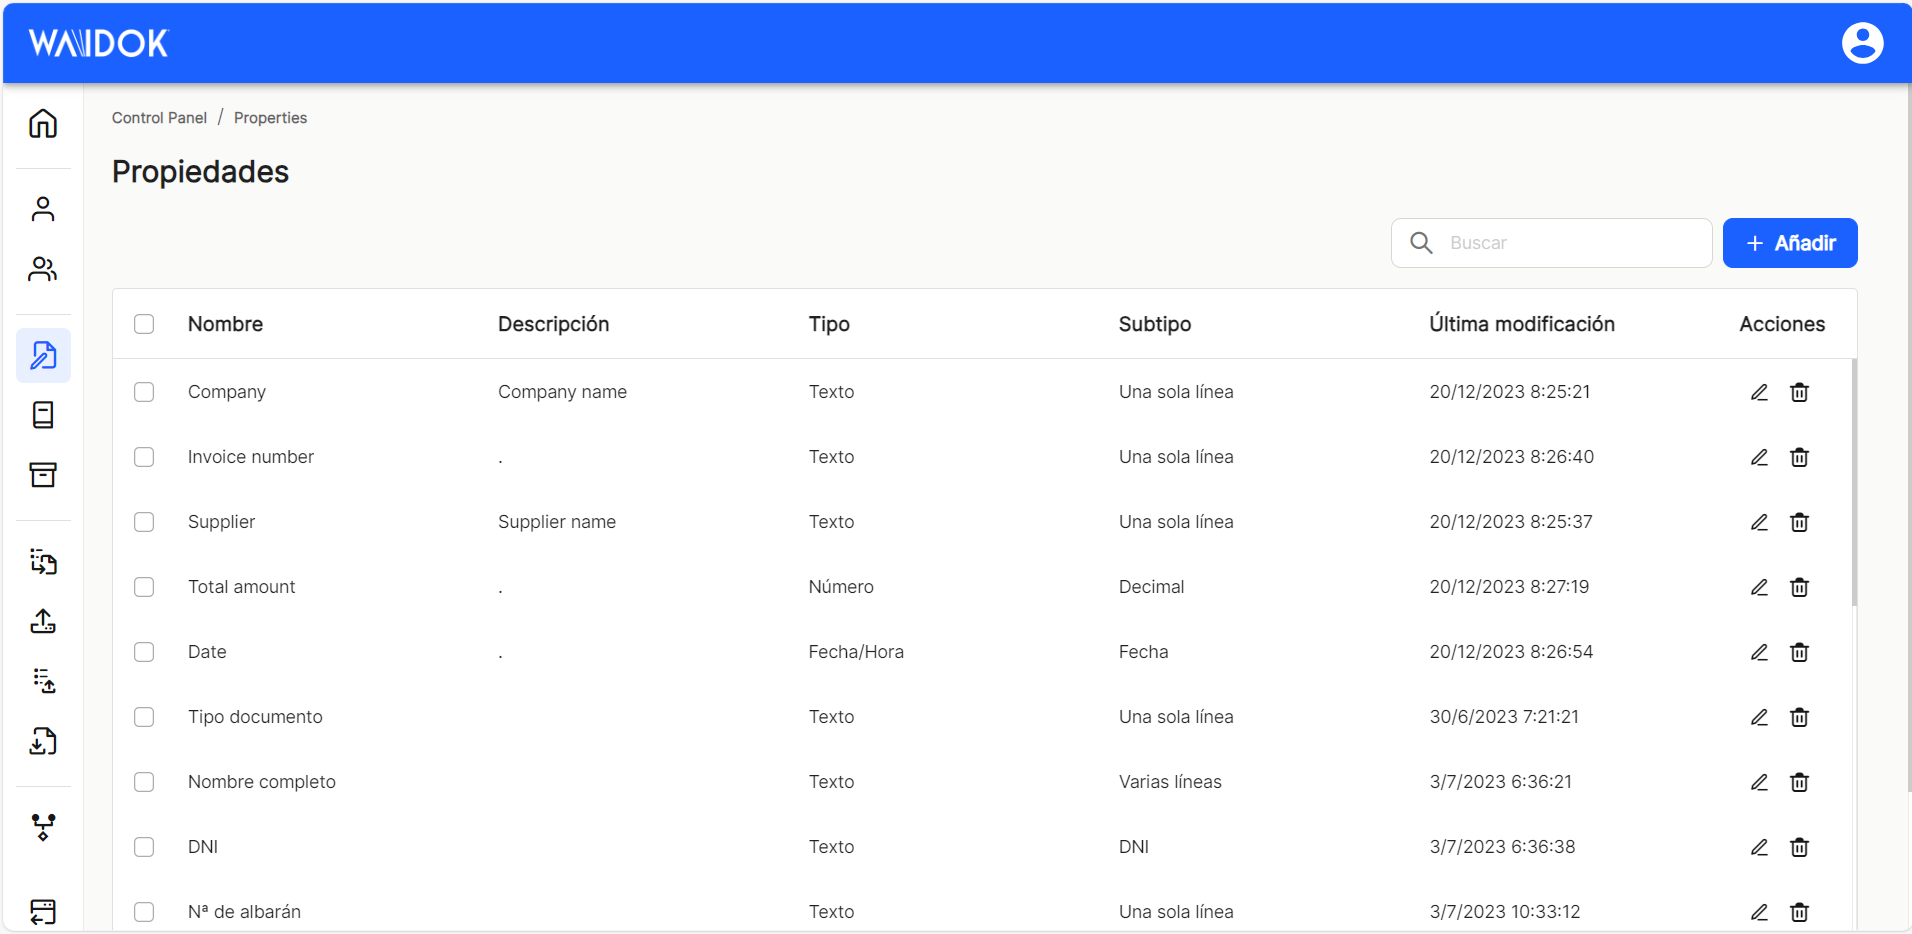
Task: Delete the Invoice number property
Action: [1799, 457]
